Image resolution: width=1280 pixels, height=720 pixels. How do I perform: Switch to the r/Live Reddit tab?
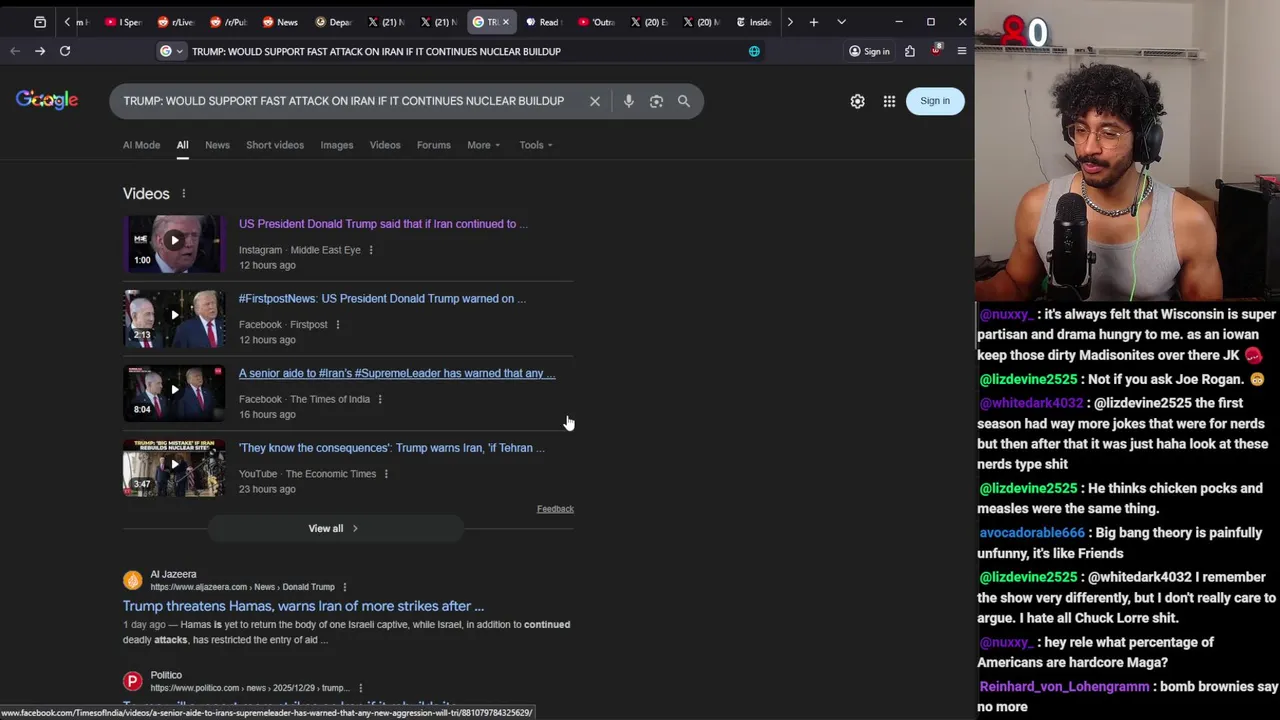(176, 22)
